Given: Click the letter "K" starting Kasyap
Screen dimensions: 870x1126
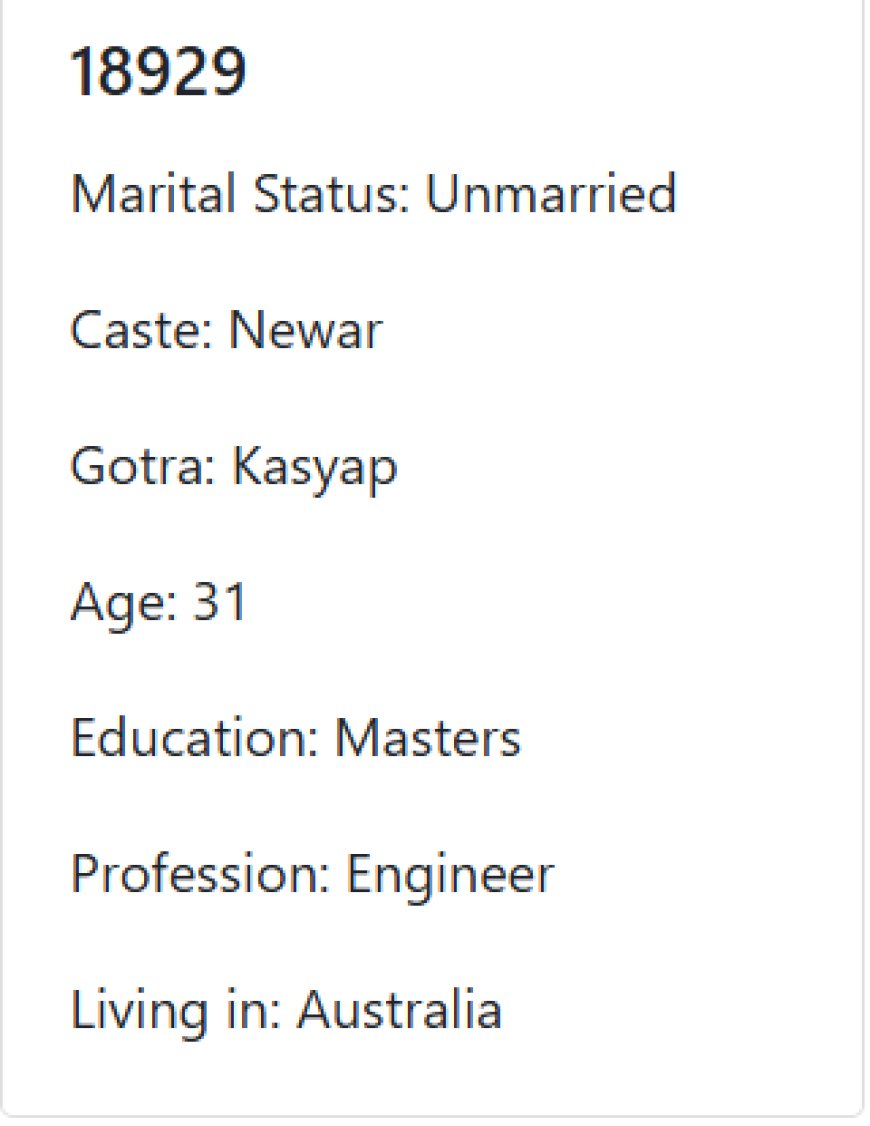Looking at the screenshot, I should pos(248,467).
